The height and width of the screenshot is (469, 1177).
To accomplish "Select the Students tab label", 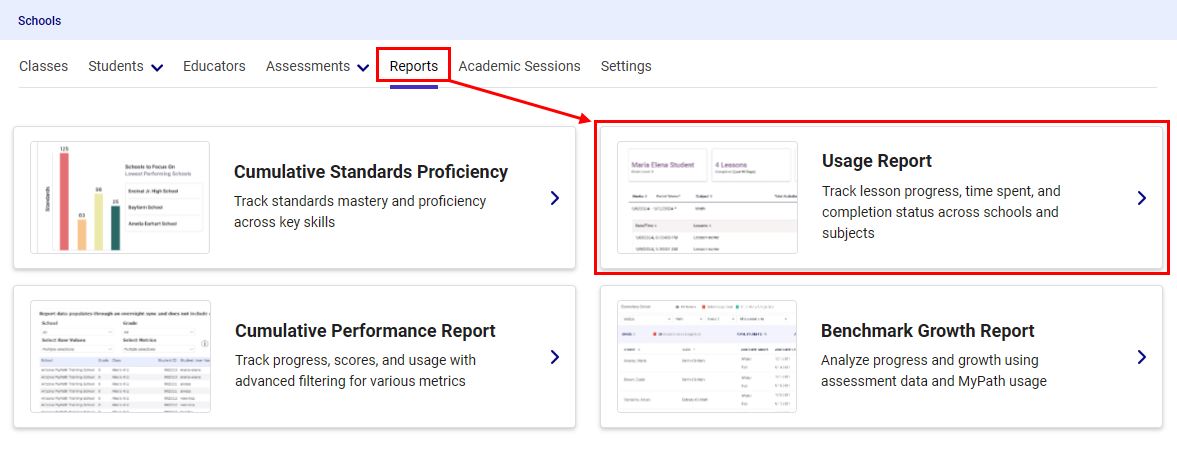I will click(x=115, y=66).
